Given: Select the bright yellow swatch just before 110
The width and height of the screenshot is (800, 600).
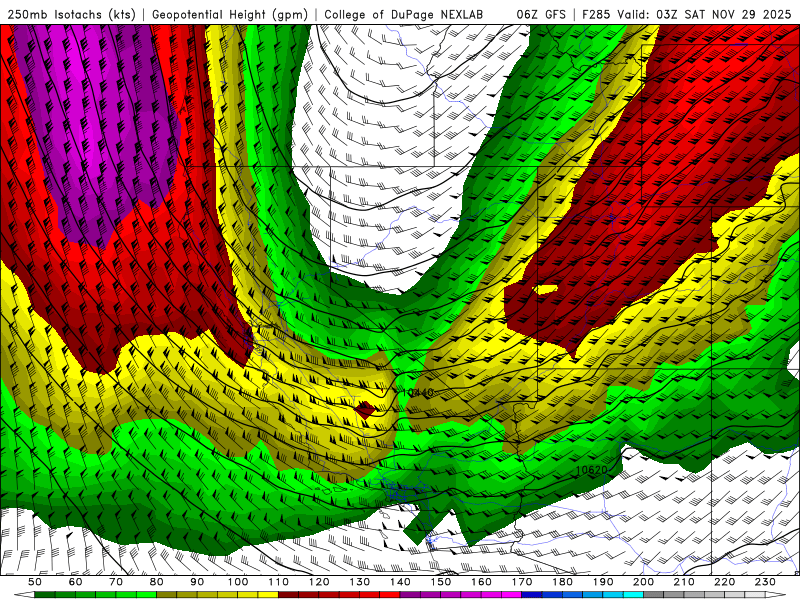Looking at the screenshot, I should point(268,595).
